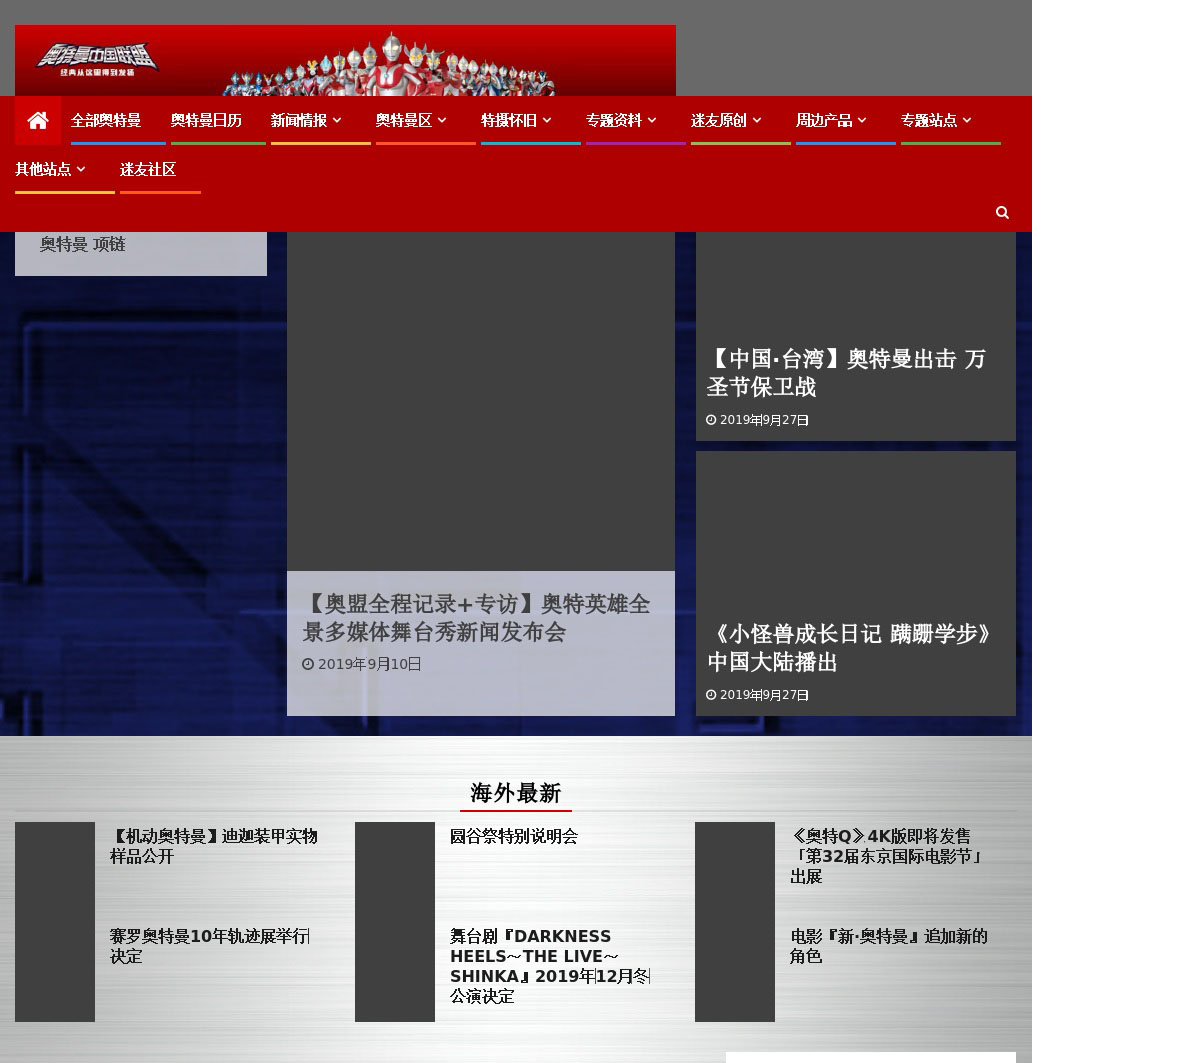Open article 【奥盟全程记录+专访】奥特英雄全景多媒体舞台秀新闻发布会
The height and width of the screenshot is (1063, 1200).
point(476,618)
